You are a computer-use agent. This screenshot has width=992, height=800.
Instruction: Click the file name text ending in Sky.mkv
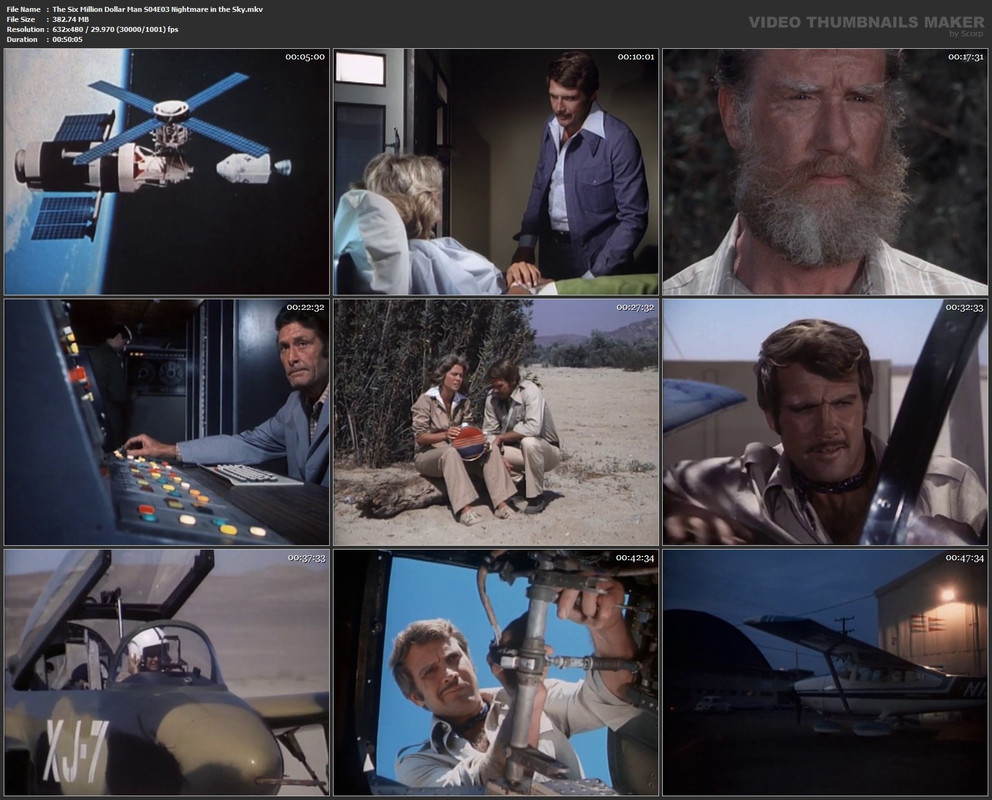[158, 9]
